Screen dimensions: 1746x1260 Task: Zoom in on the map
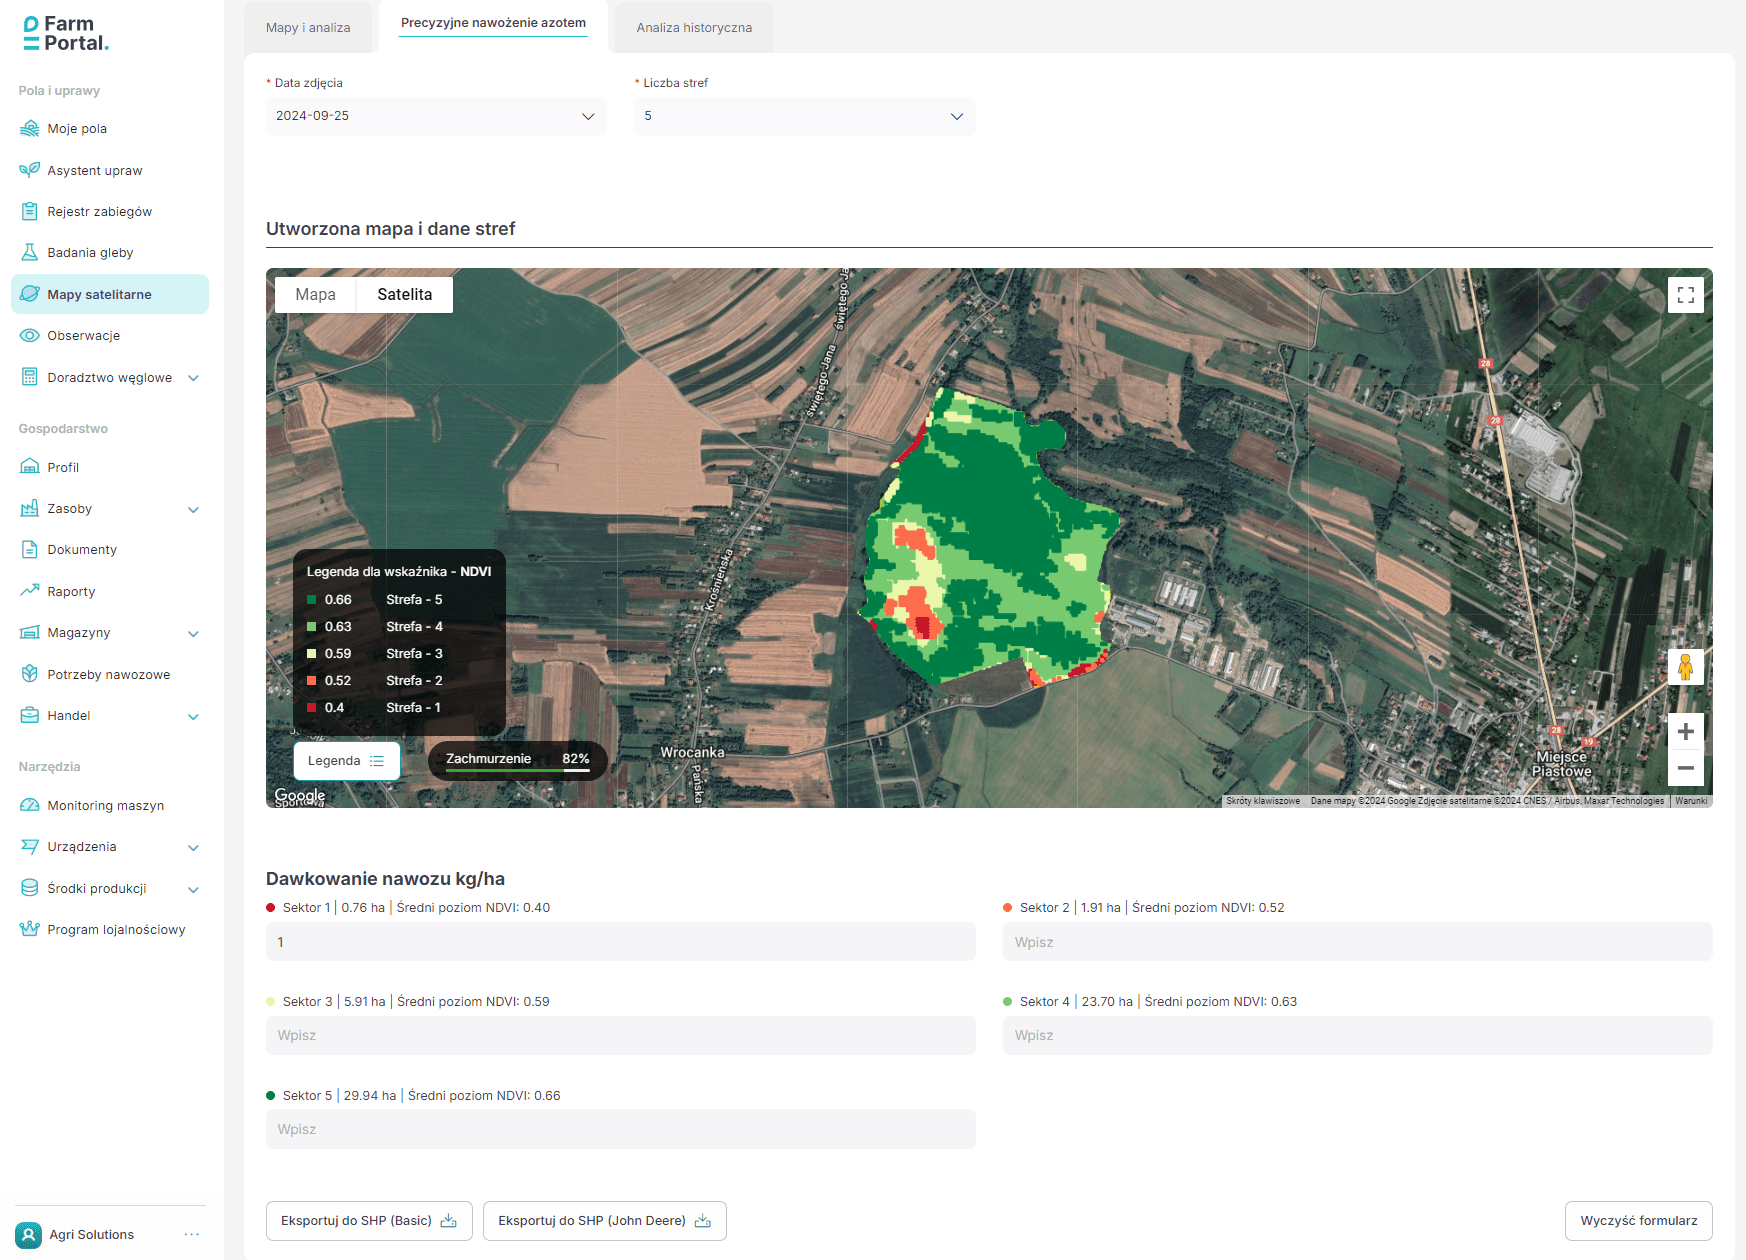[x=1686, y=731]
